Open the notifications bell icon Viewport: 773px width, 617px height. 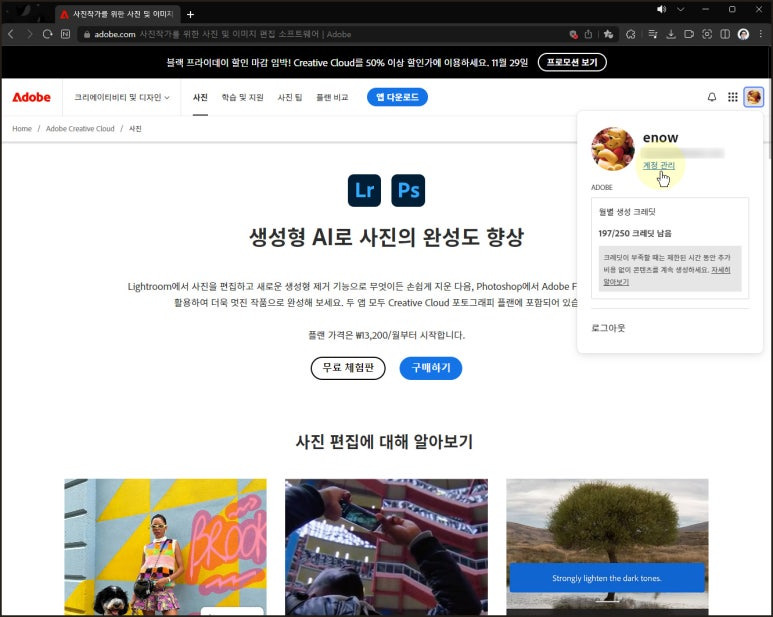pos(711,97)
